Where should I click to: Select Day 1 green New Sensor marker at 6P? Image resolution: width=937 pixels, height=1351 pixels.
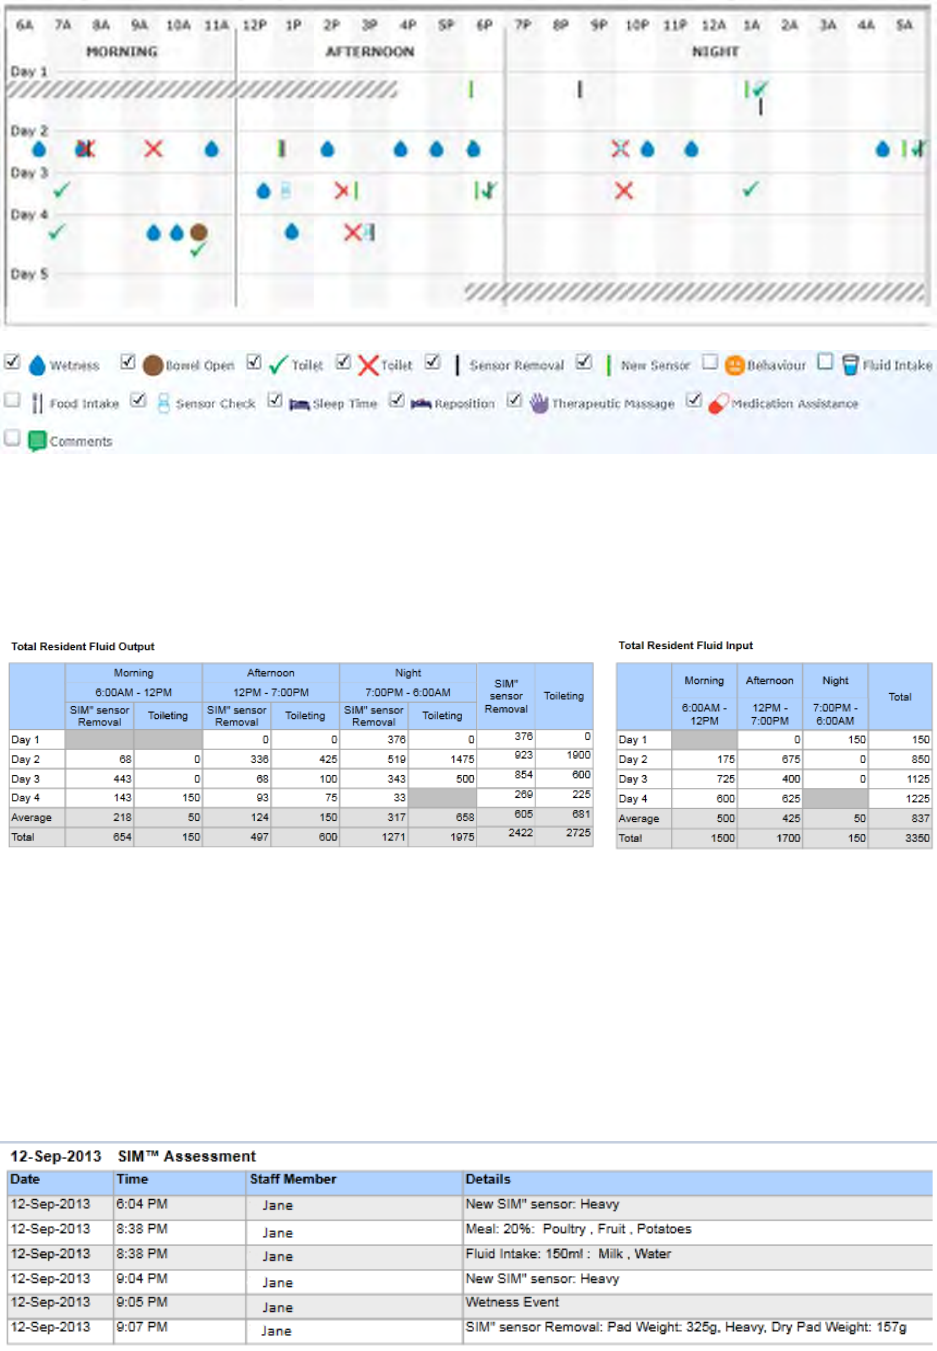471,90
